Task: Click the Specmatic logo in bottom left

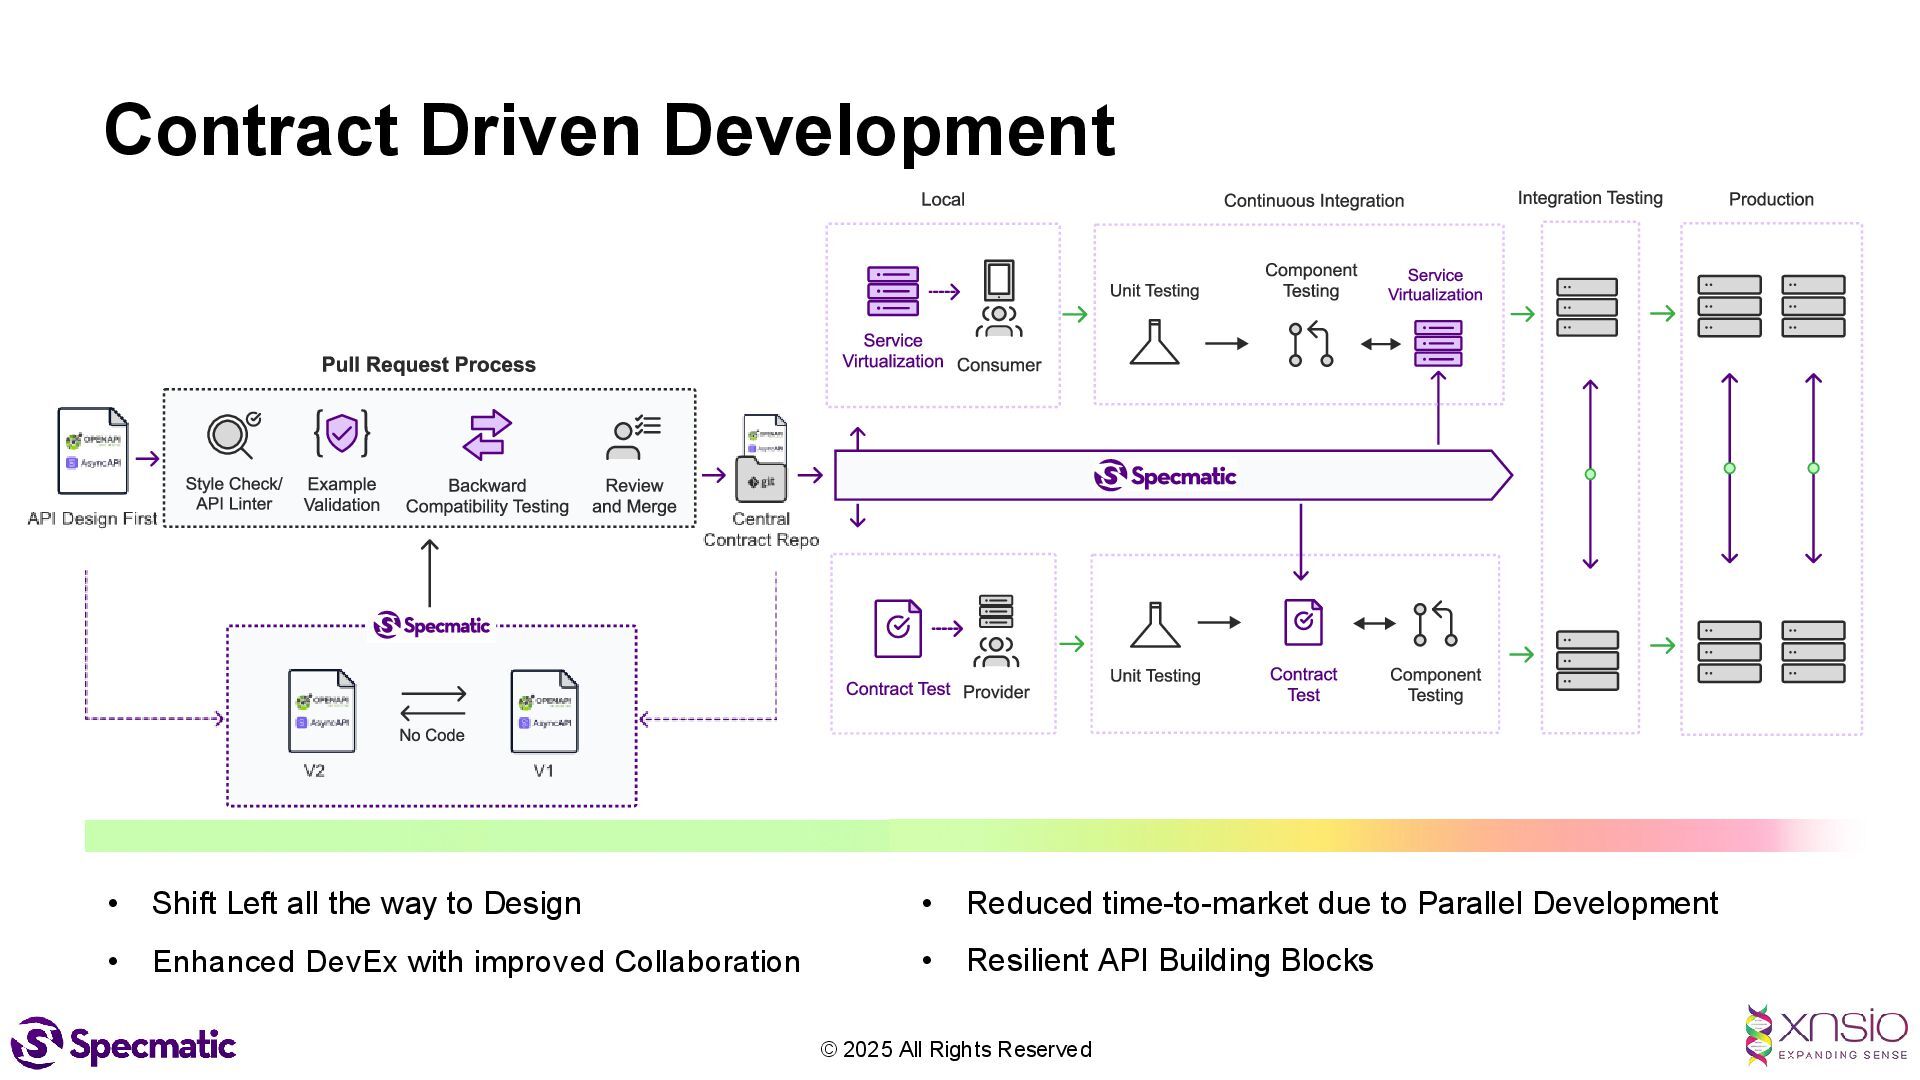Action: point(124,1044)
